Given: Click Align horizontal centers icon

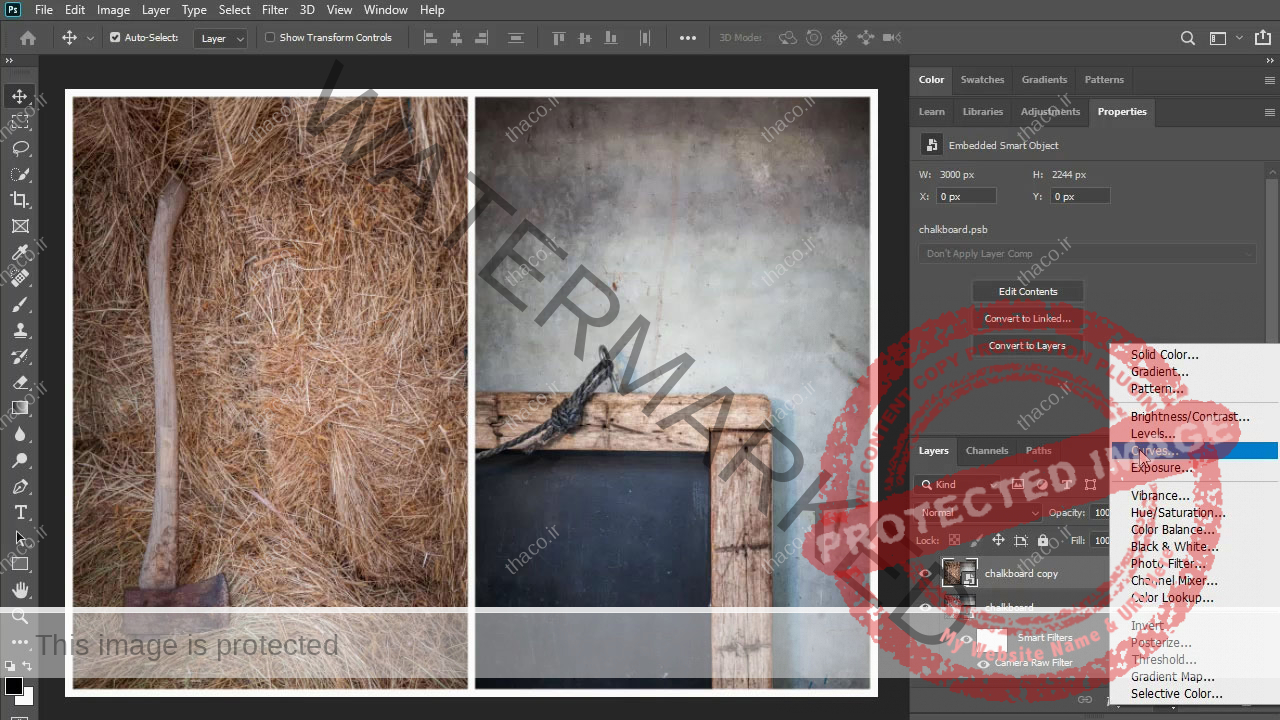Looking at the screenshot, I should (x=456, y=38).
